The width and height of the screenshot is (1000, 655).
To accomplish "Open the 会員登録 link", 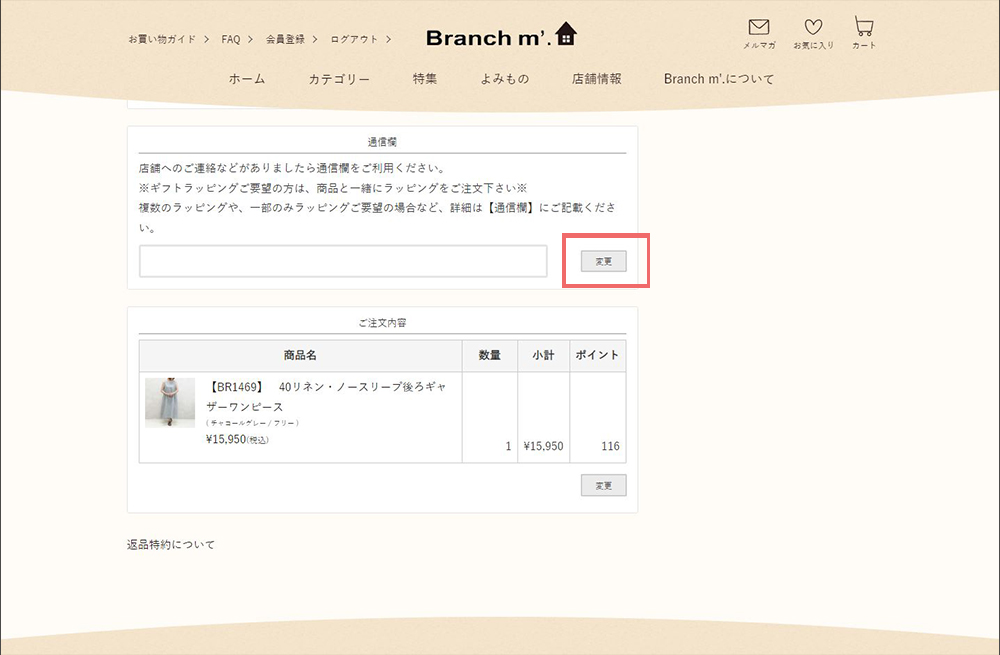I will [285, 40].
